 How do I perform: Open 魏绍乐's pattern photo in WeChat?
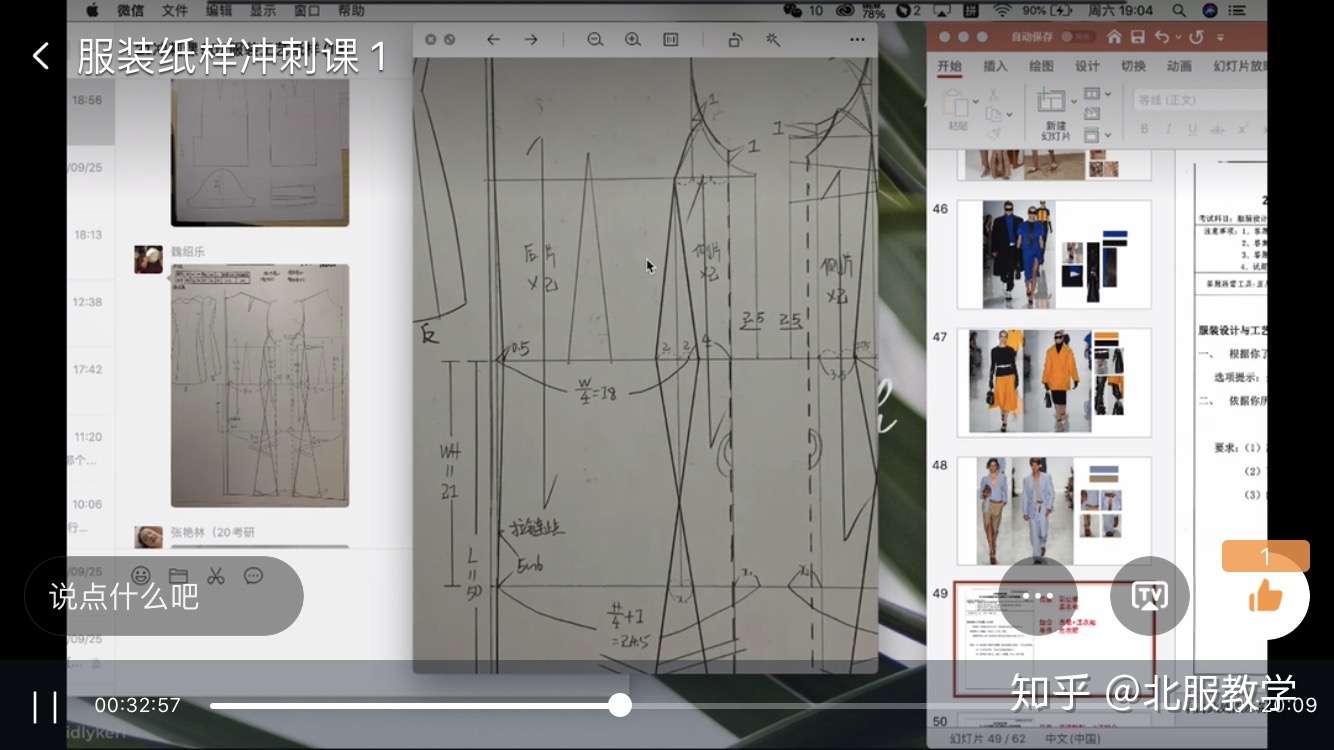260,385
